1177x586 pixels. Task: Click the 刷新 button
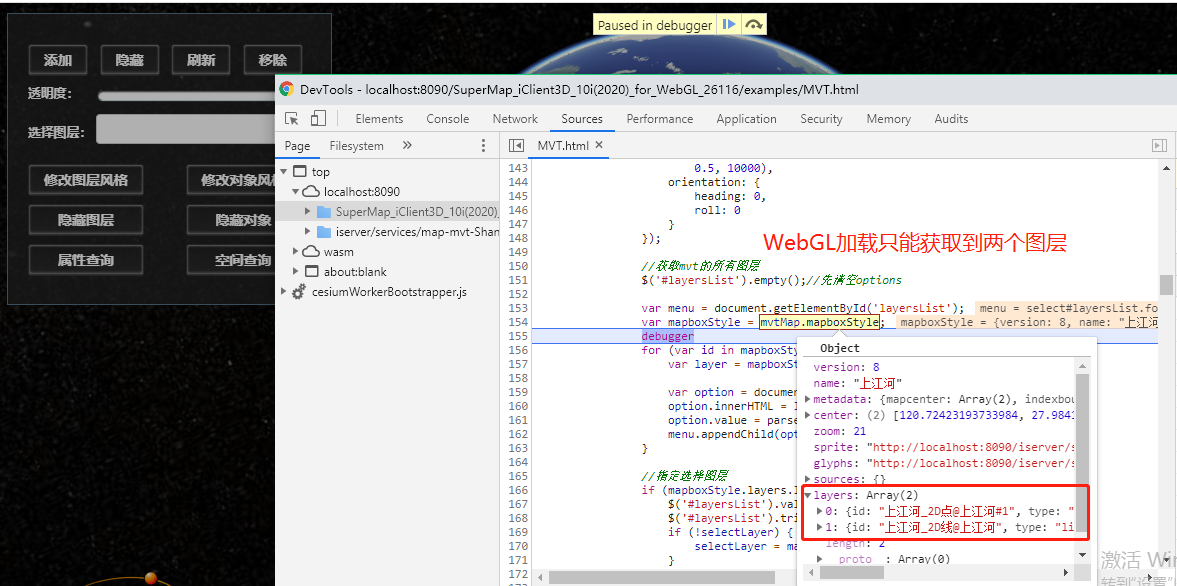click(x=201, y=60)
